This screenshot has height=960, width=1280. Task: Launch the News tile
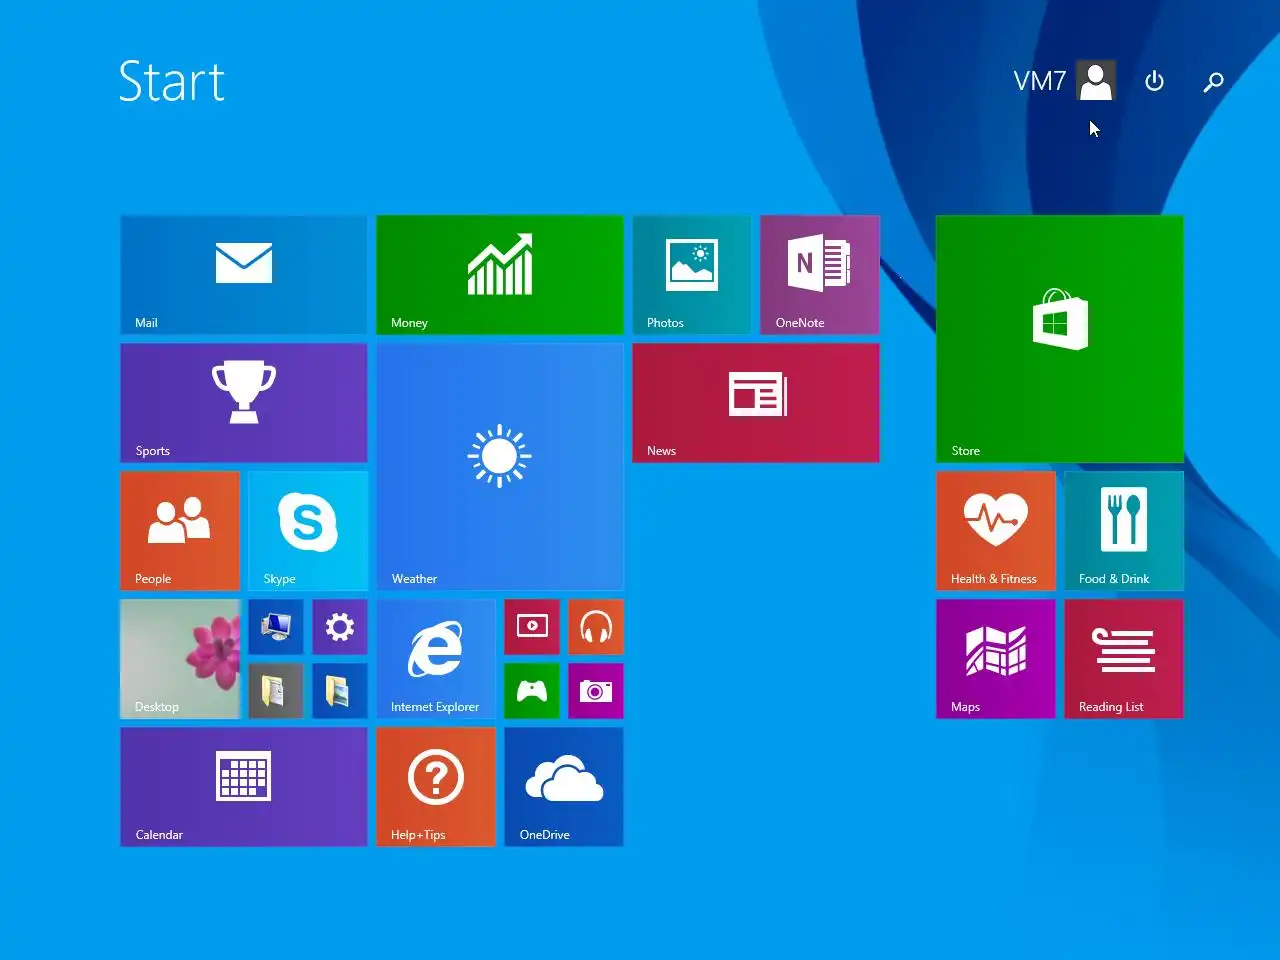[x=756, y=403]
